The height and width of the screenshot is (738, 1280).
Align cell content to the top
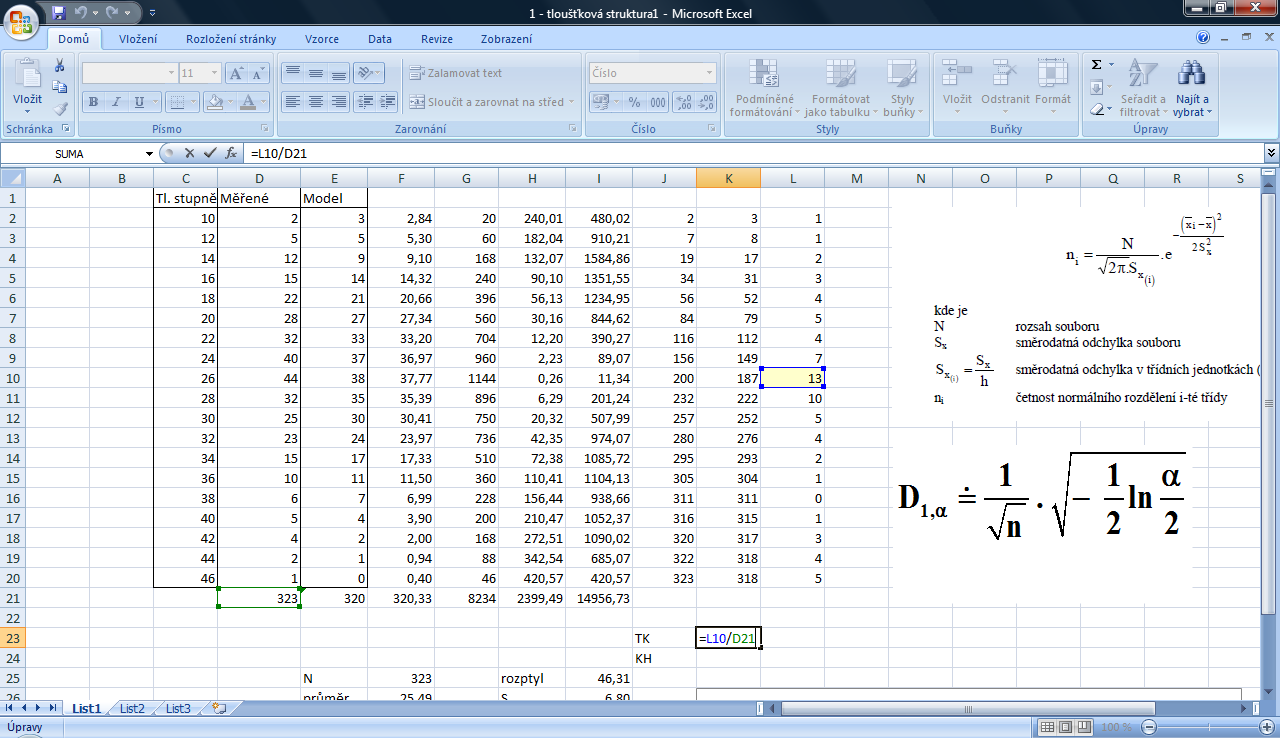[292, 73]
